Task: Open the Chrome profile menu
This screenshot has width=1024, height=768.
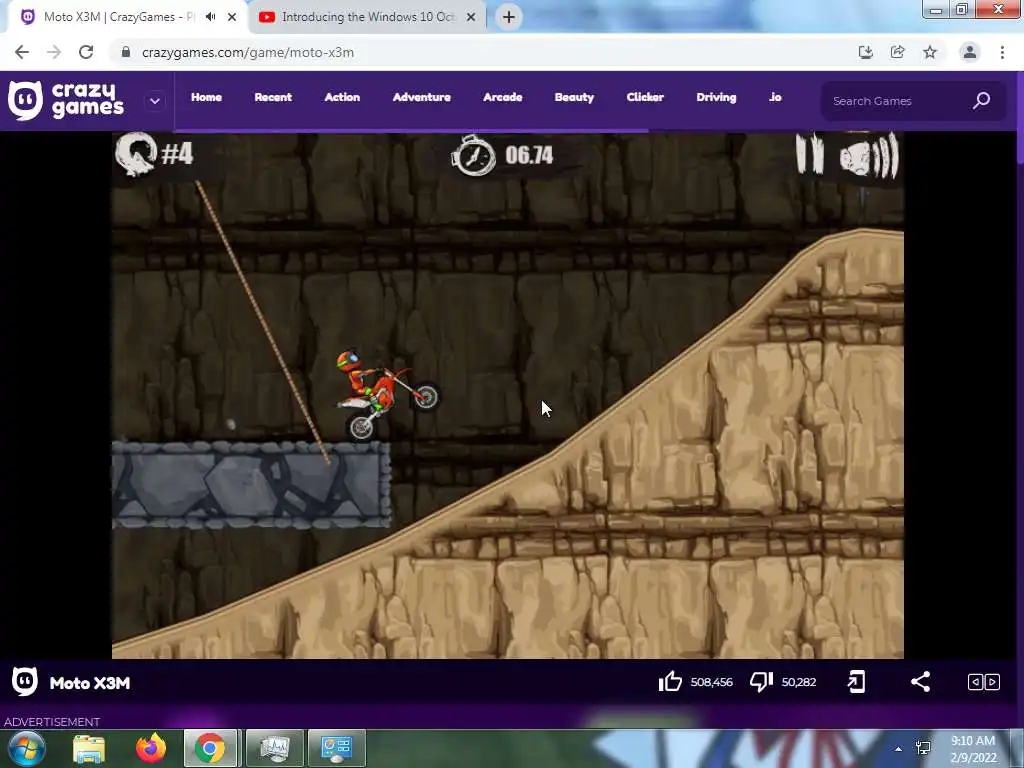Action: [970, 52]
